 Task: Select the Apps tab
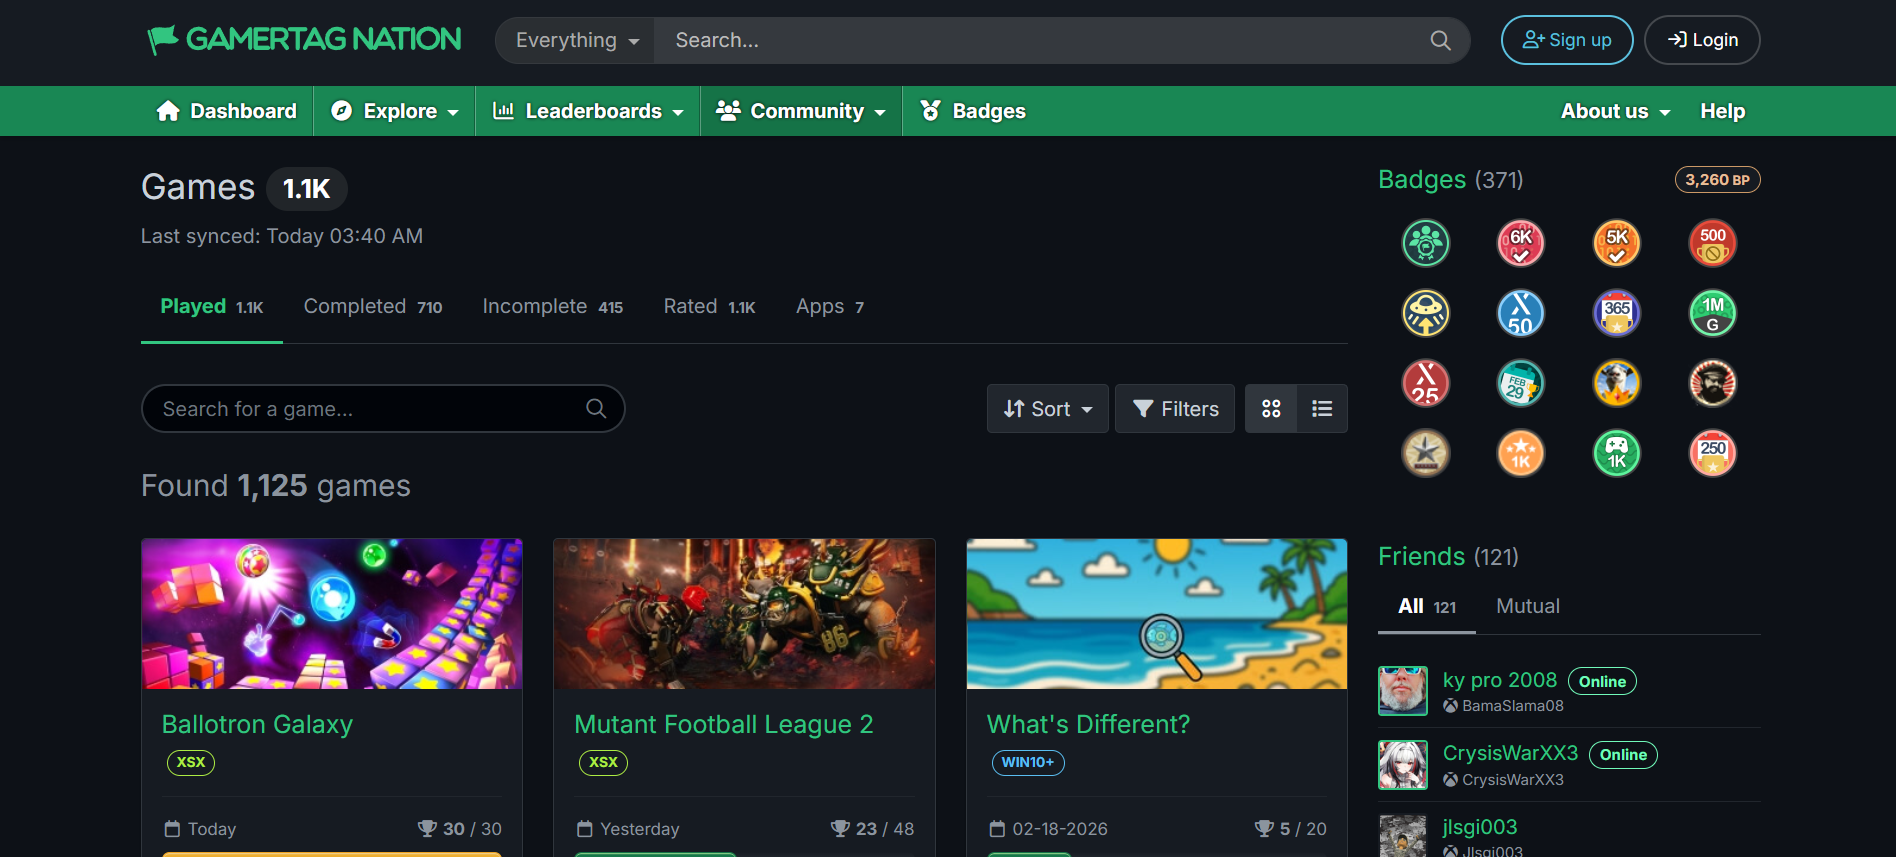coord(830,307)
